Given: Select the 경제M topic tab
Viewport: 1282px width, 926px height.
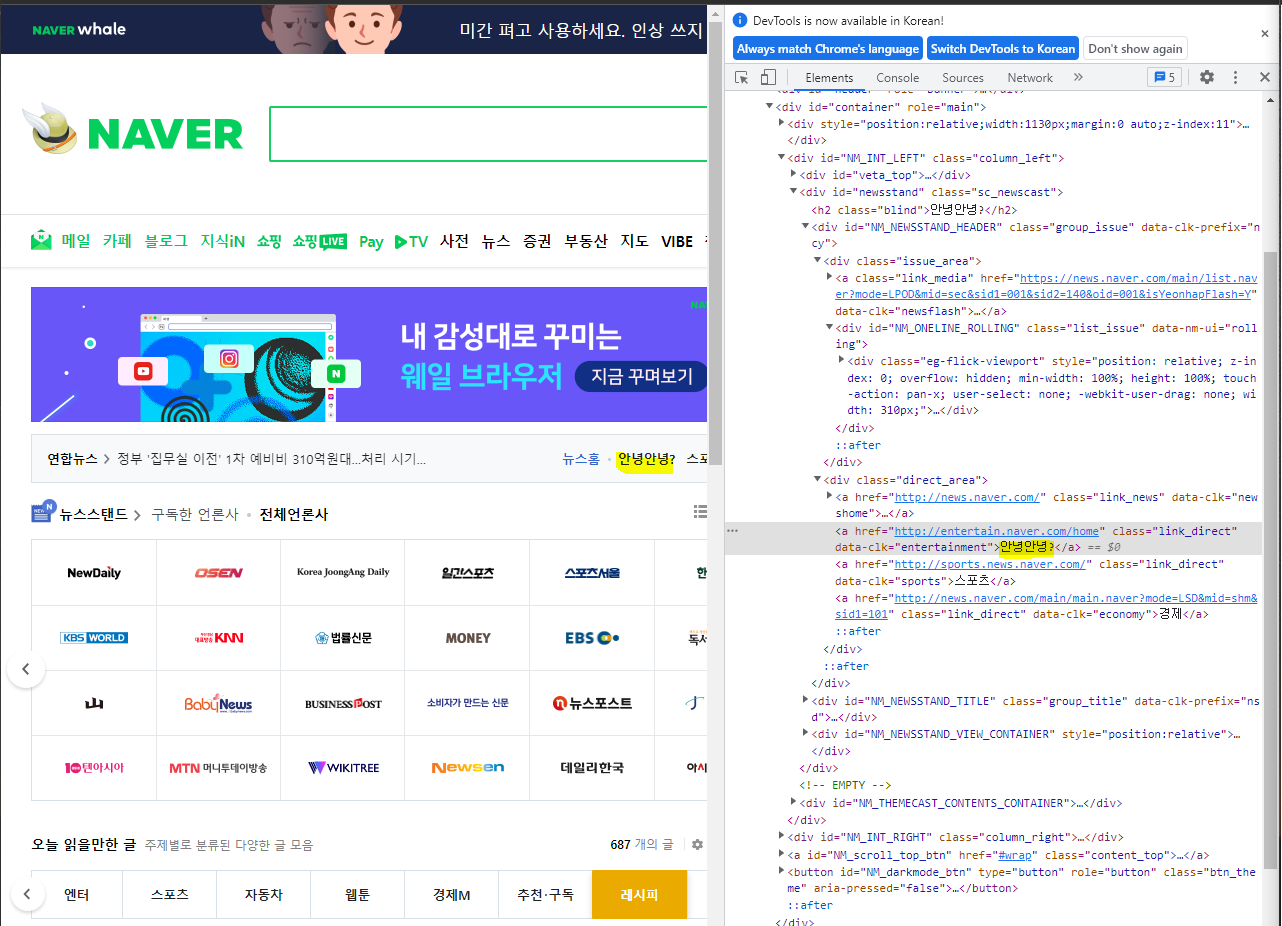Looking at the screenshot, I should [451, 894].
